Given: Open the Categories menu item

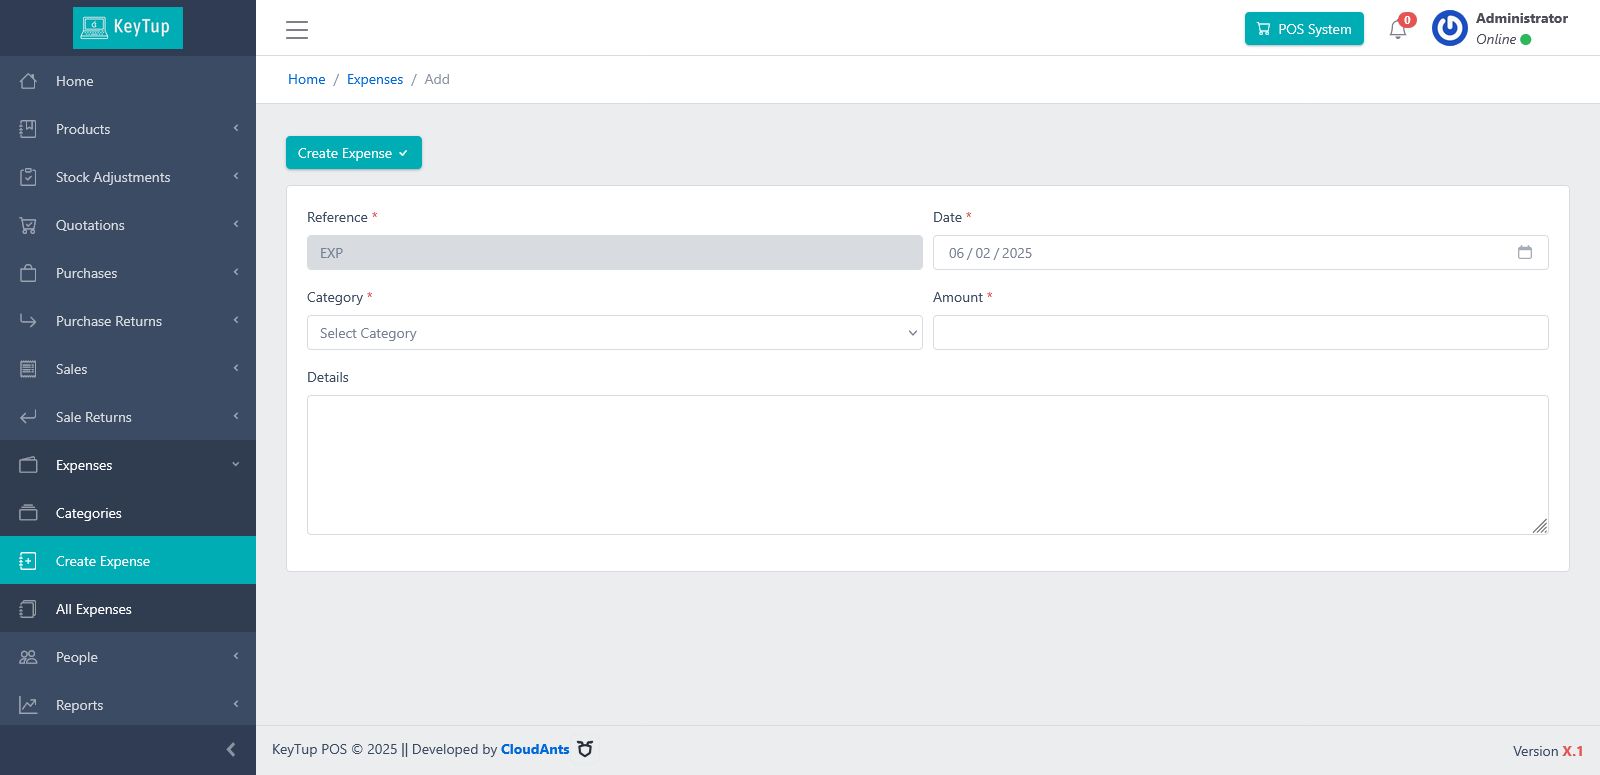Looking at the screenshot, I should [x=128, y=513].
